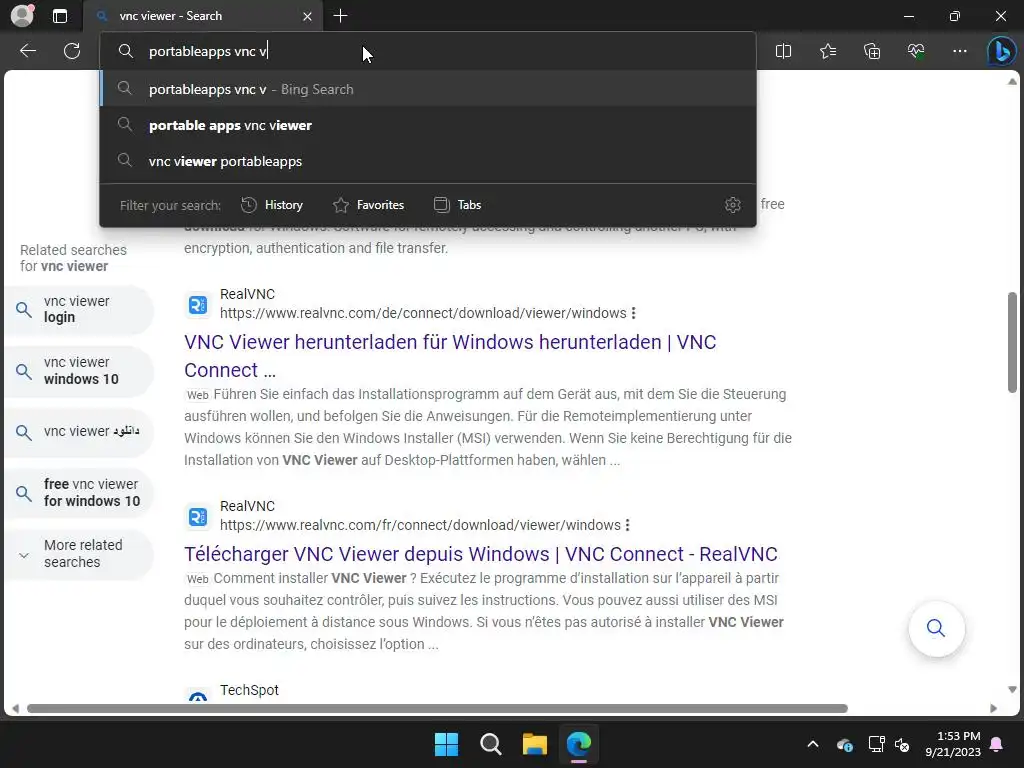Open the notification bell in the tray

pos(997,744)
